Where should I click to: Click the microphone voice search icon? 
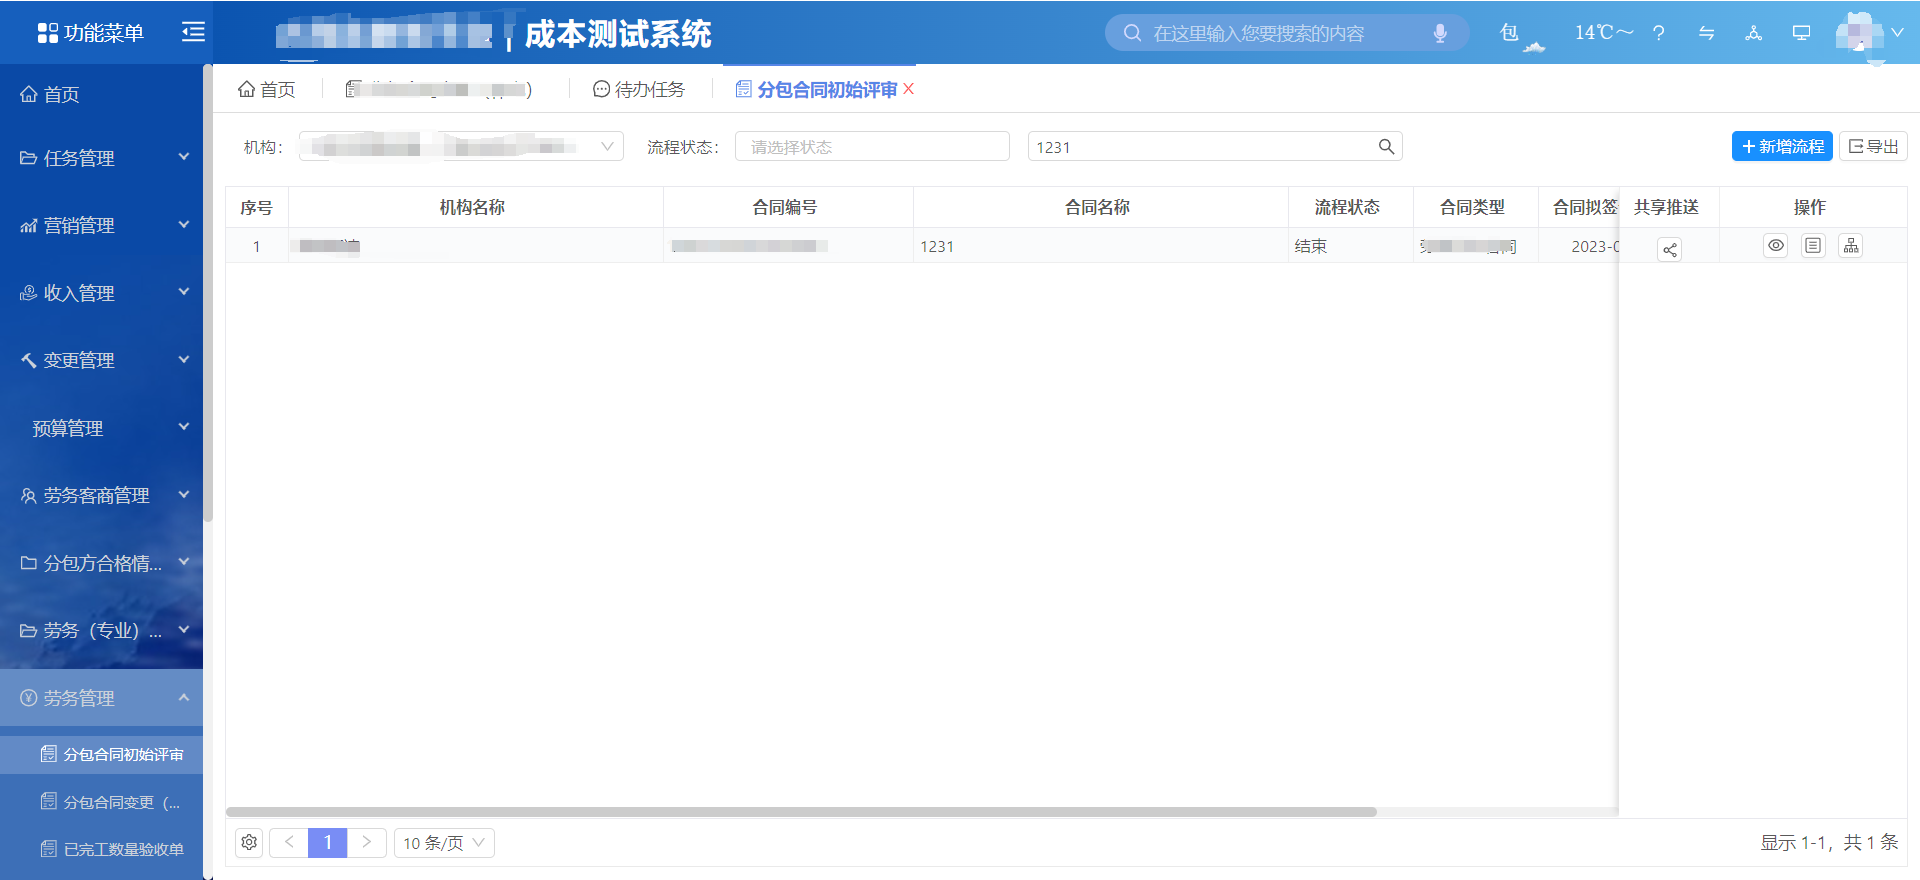[1440, 33]
